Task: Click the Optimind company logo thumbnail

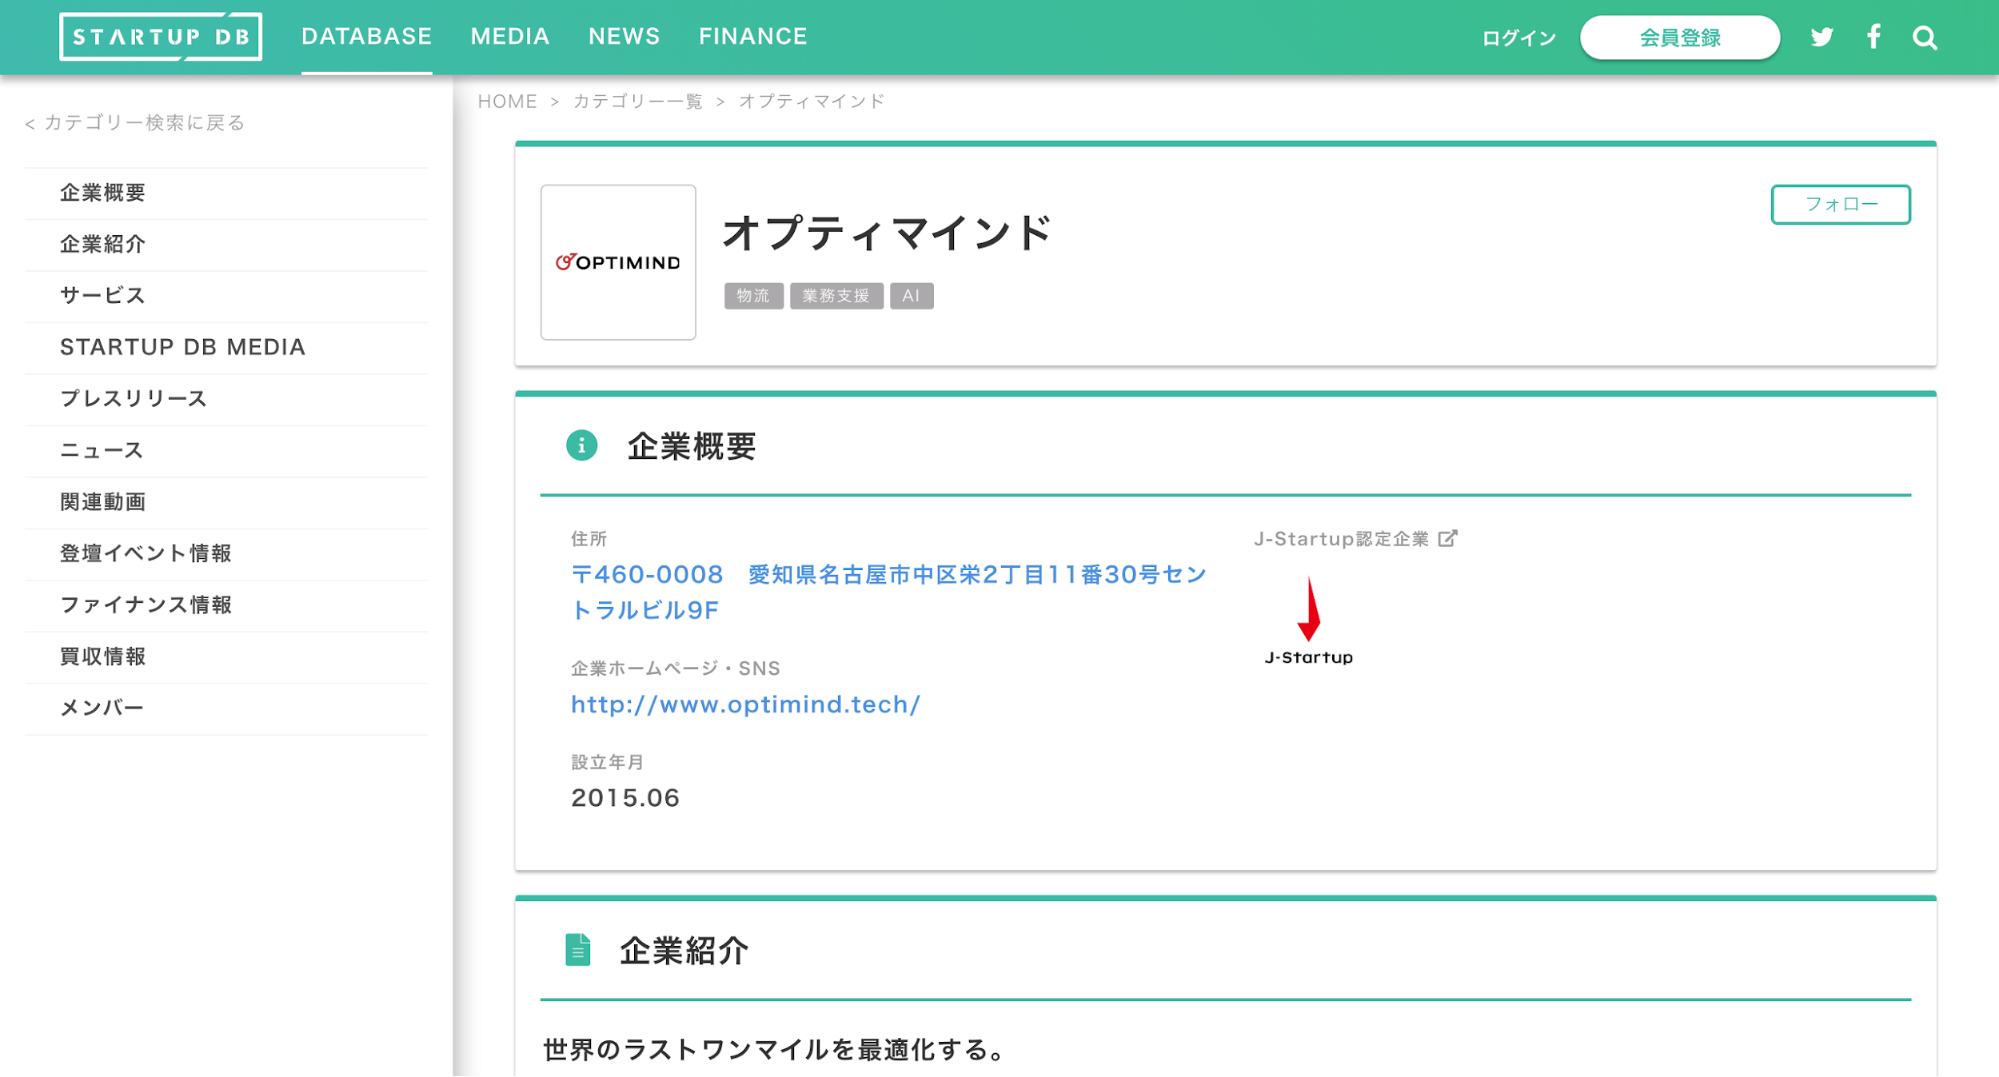Action: tap(618, 262)
